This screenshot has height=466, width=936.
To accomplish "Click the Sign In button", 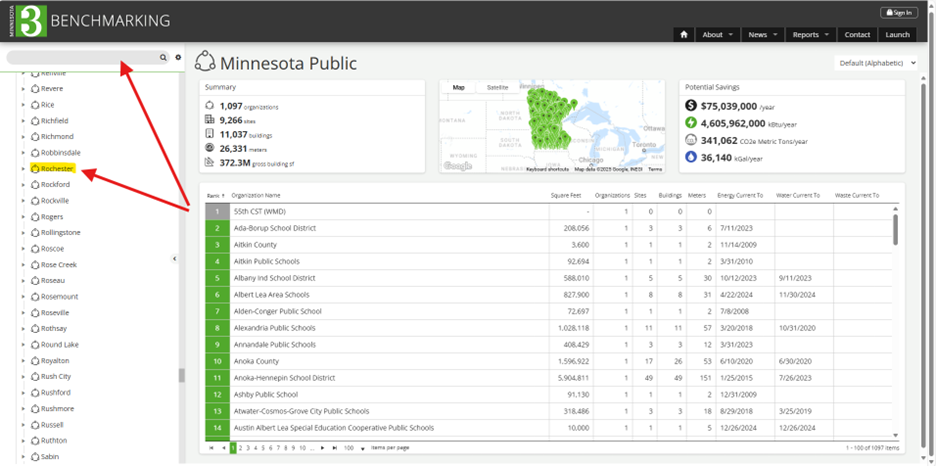I will 898,12.
